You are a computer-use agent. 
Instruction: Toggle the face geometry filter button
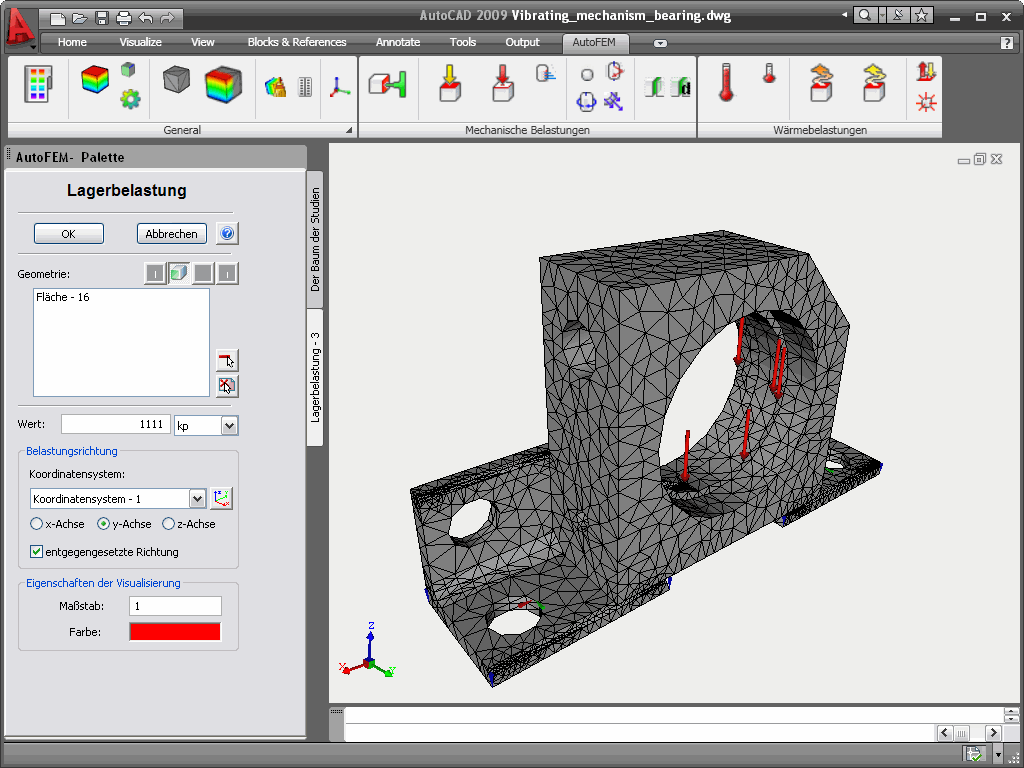click(179, 273)
